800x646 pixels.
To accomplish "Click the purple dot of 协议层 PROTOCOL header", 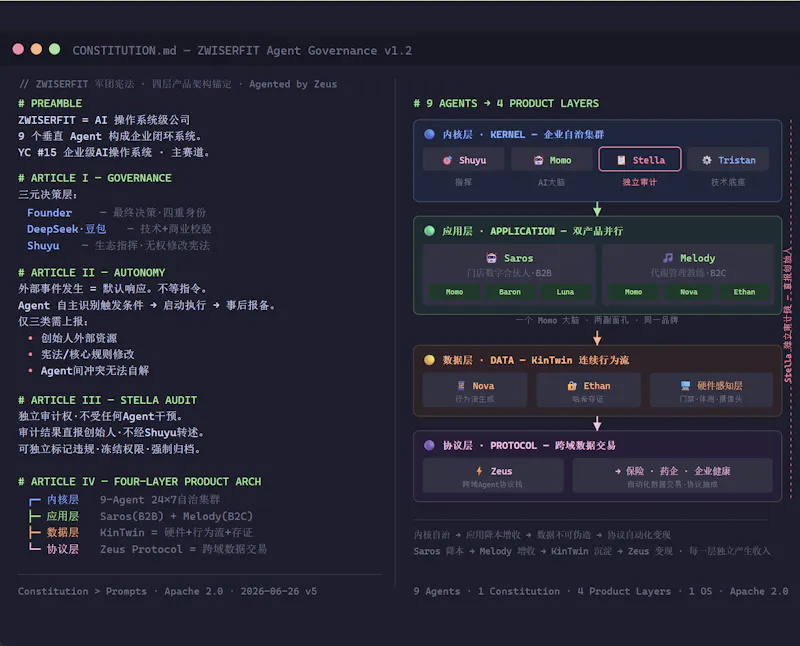I will [429, 445].
